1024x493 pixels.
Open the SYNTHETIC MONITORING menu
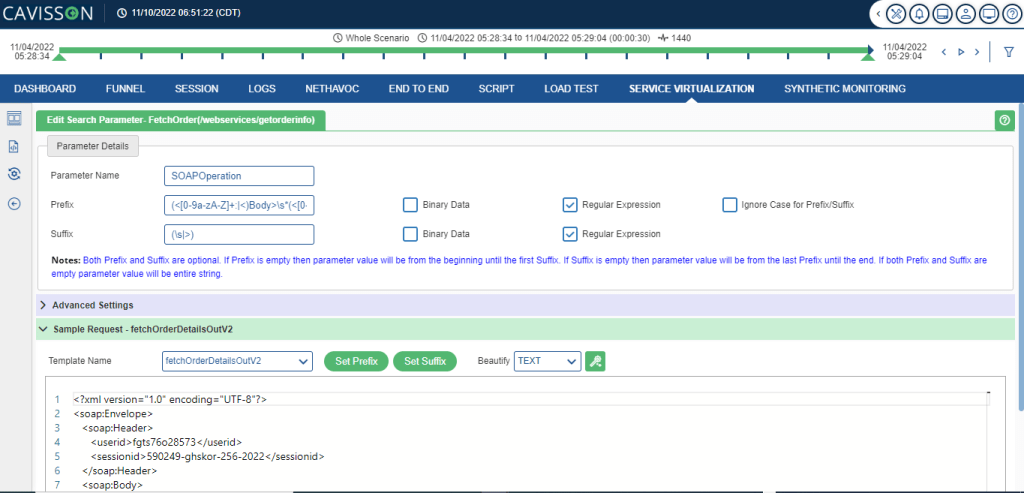point(845,89)
